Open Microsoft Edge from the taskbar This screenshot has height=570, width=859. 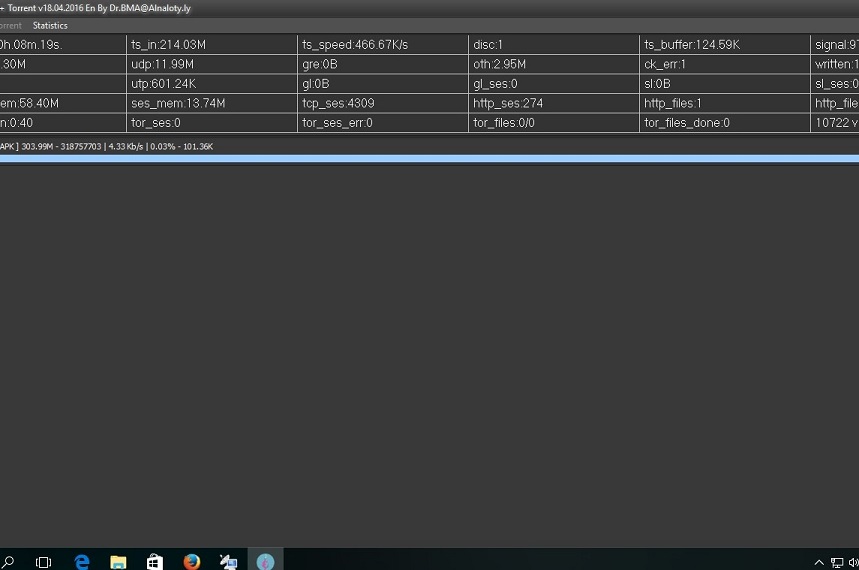82,561
